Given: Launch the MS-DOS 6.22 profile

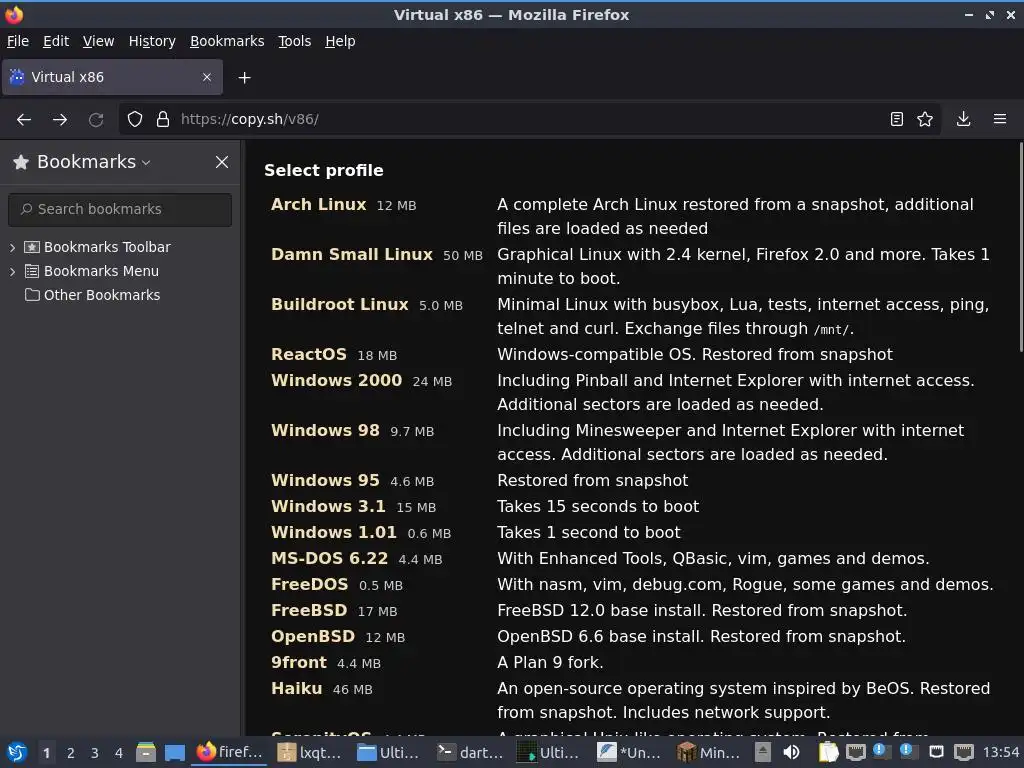Looking at the screenshot, I should 330,559.
